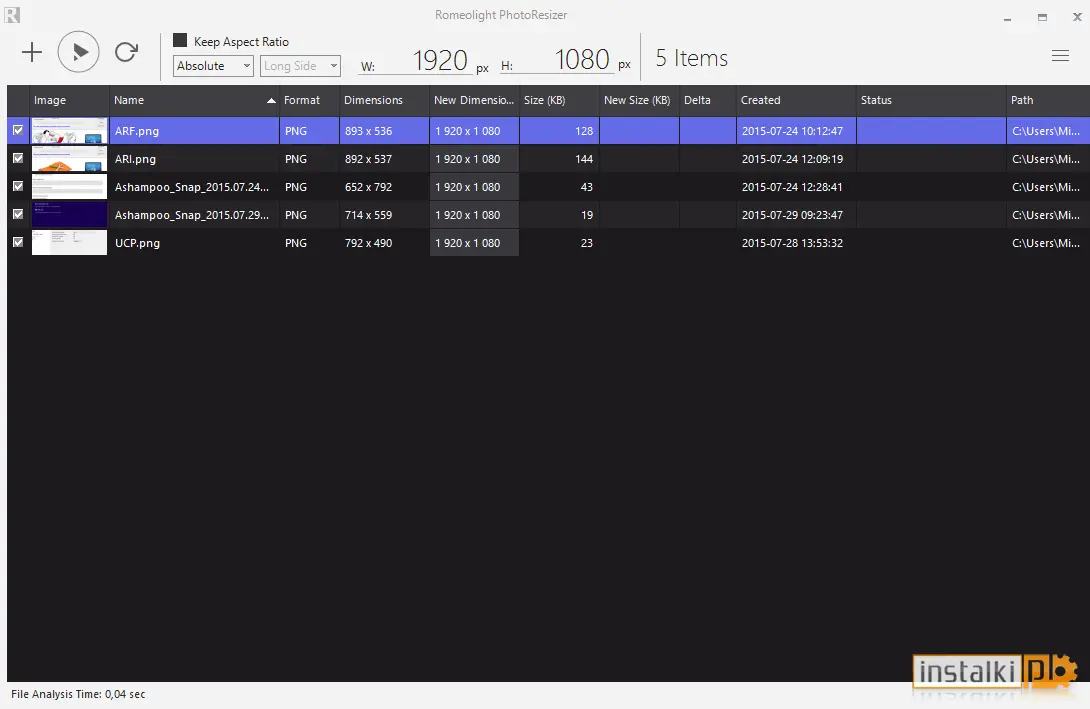
Task: Uncheck the ARI.png row checkbox
Action: (18, 158)
